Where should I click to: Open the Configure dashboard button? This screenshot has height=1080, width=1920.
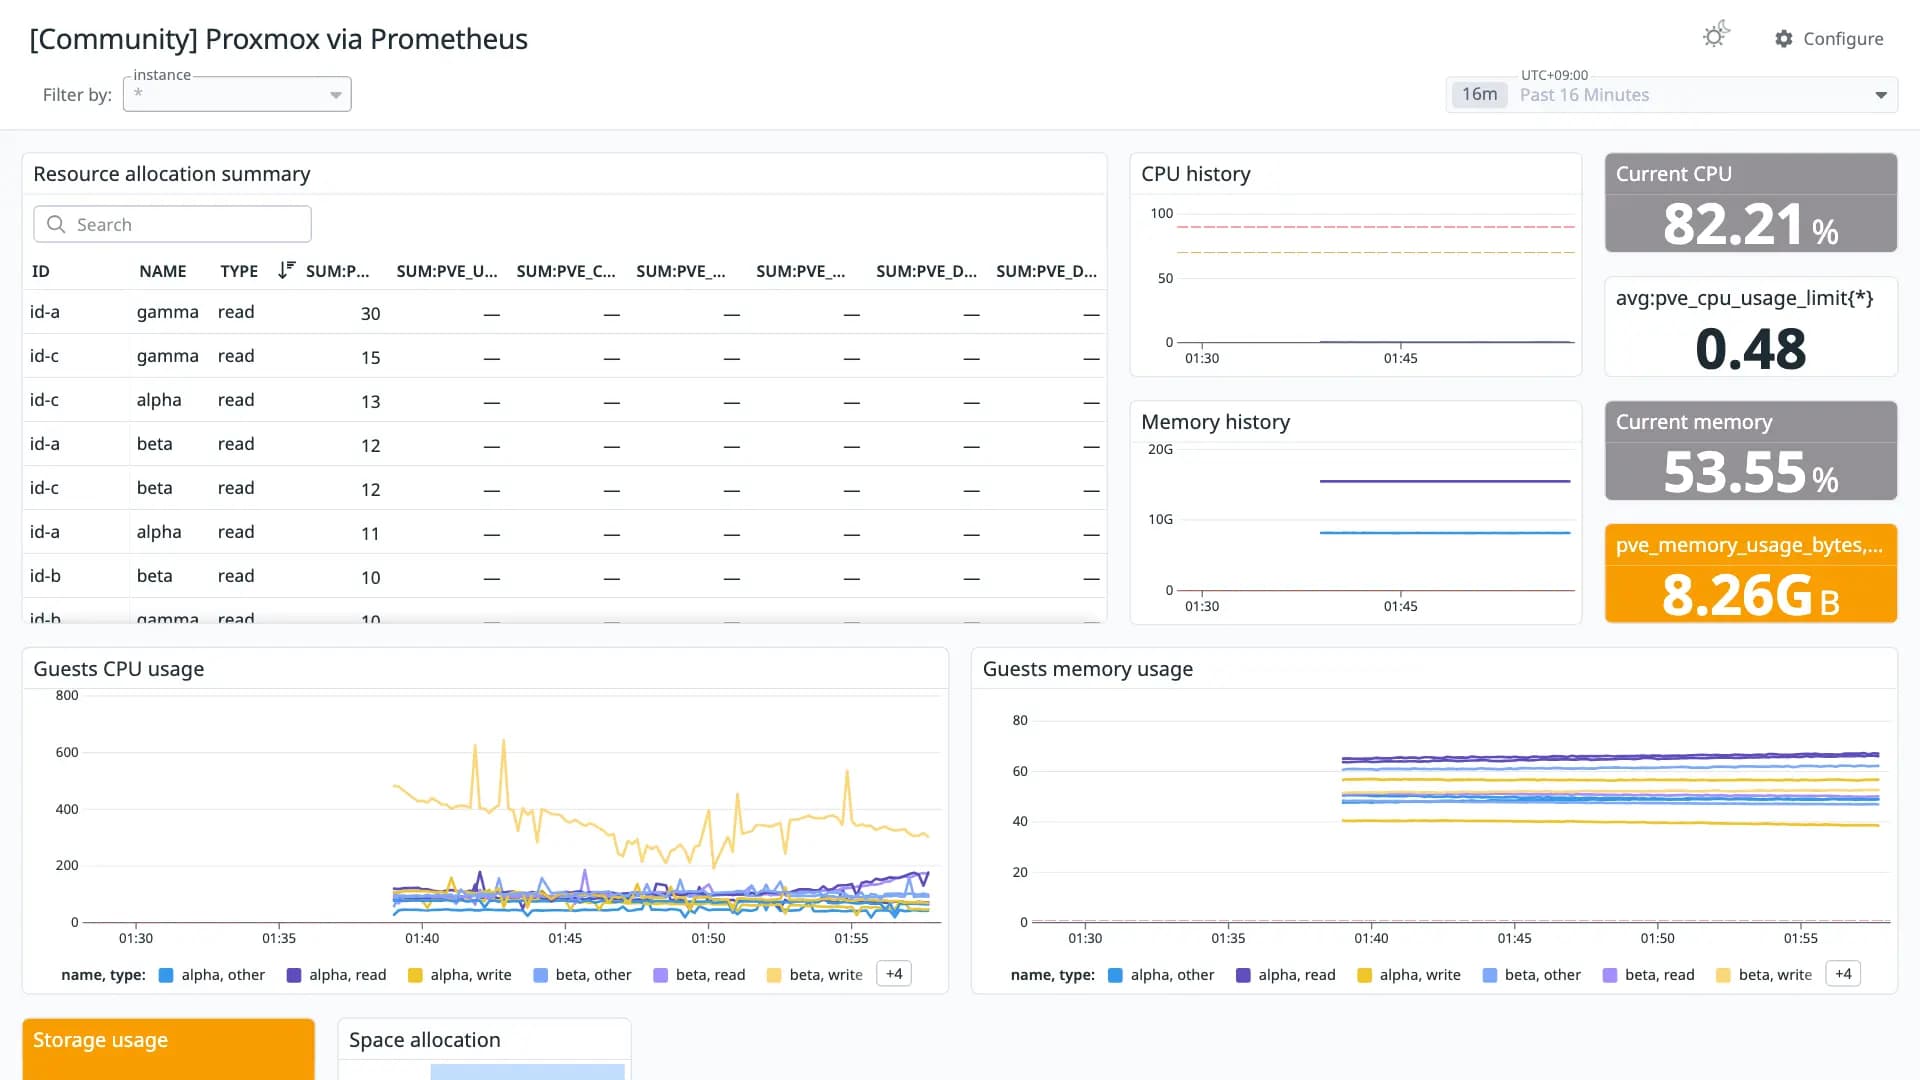click(1828, 39)
